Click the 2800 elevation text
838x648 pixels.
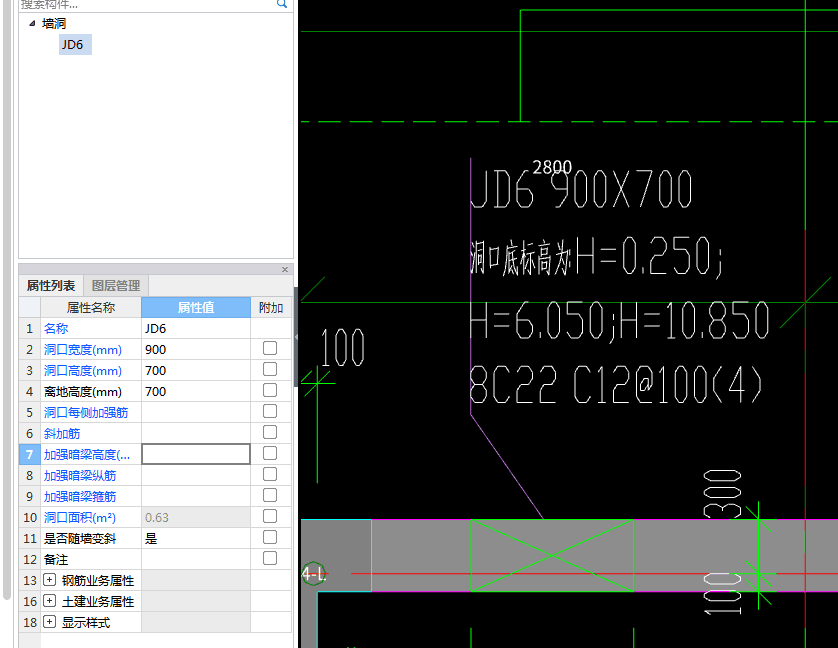click(x=552, y=167)
